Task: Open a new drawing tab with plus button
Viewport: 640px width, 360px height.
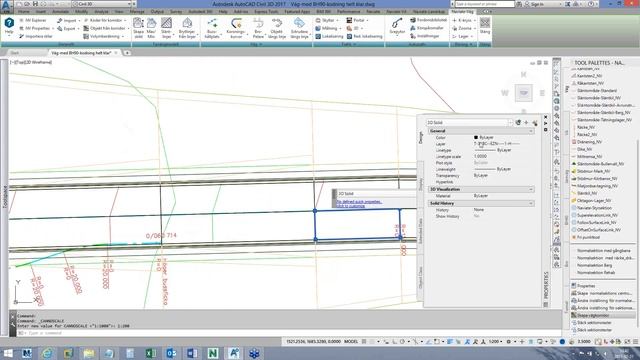Action: point(127,53)
